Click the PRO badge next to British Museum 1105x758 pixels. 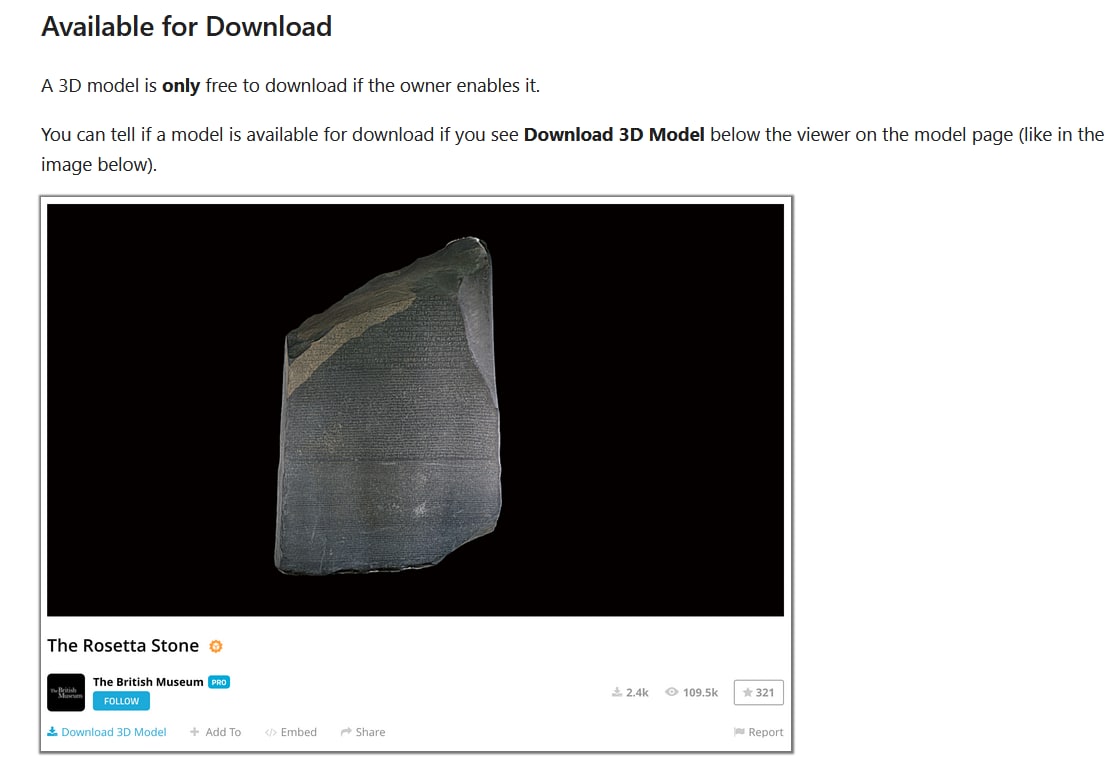point(219,682)
